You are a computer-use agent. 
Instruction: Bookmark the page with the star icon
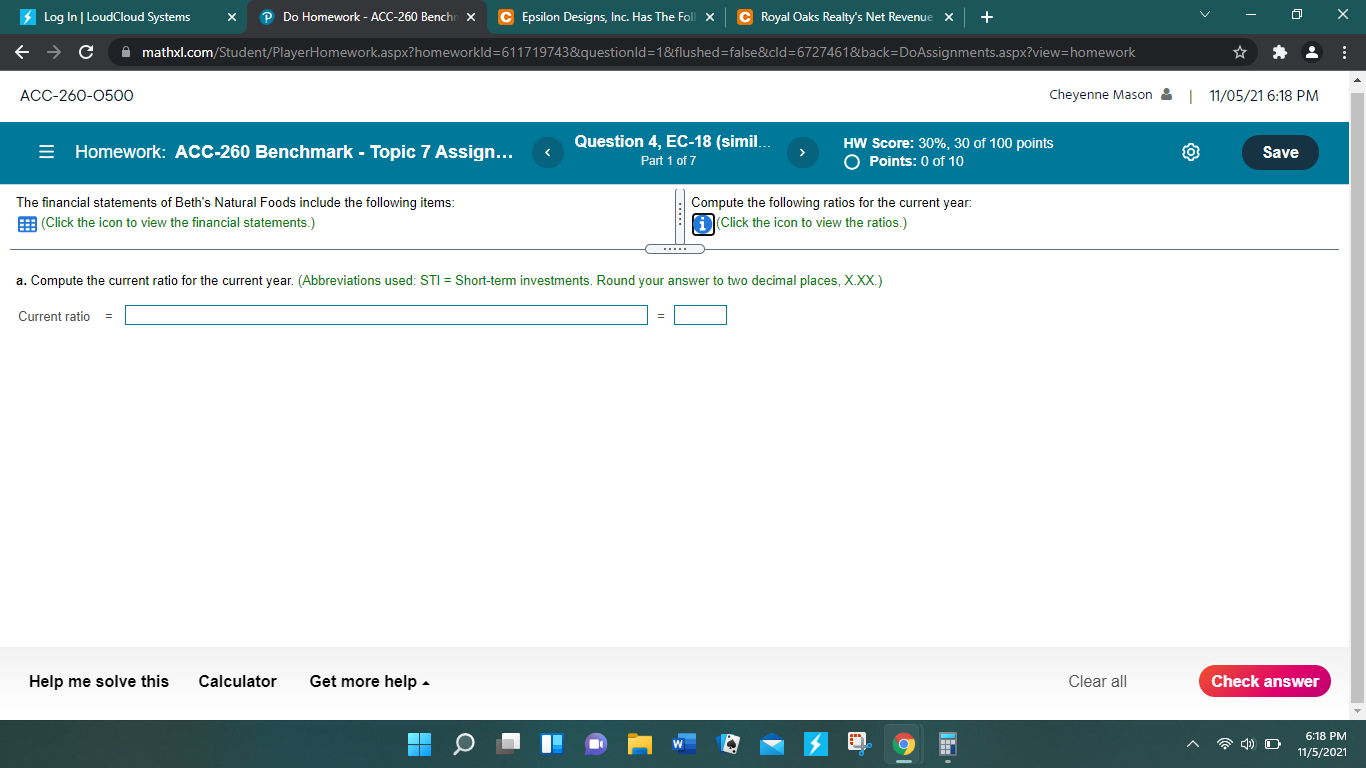click(x=1240, y=51)
